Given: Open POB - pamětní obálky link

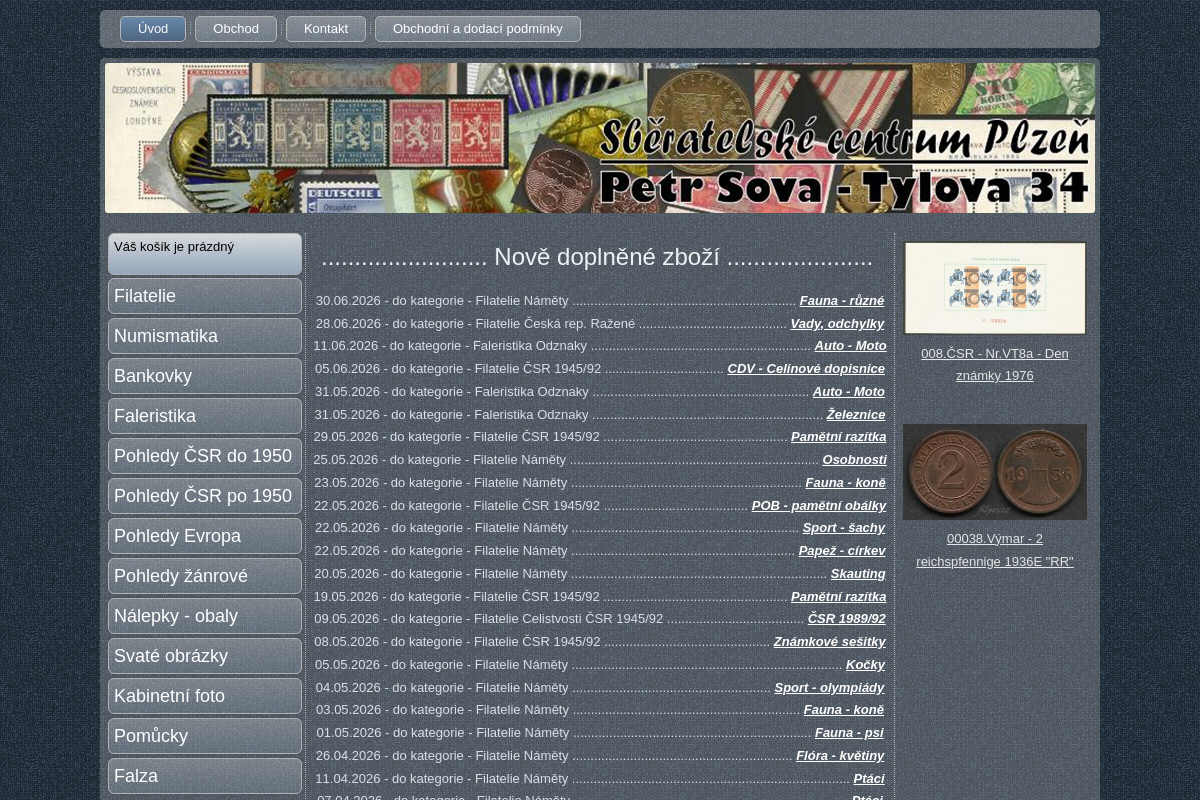Looking at the screenshot, I should (x=819, y=506).
